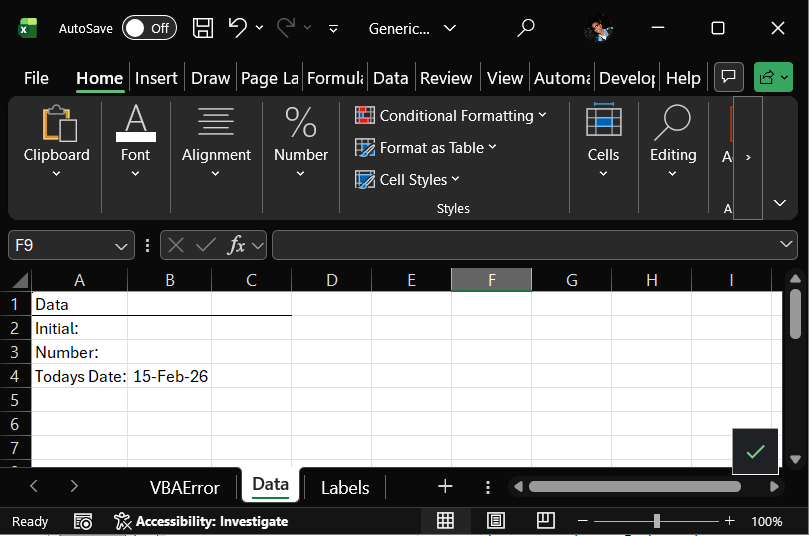Viewport: 809px width, 536px height.
Task: Add a new sheet with plus button
Action: (445, 487)
